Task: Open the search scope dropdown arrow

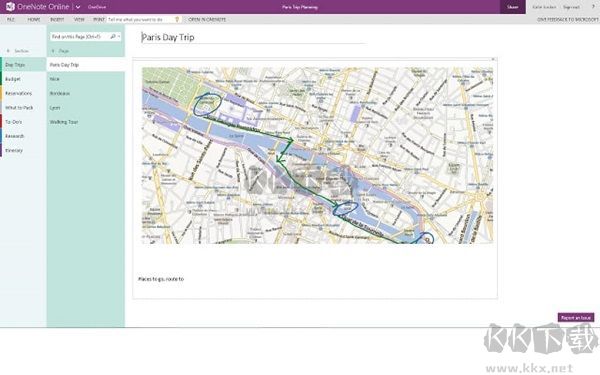Action: coord(119,36)
